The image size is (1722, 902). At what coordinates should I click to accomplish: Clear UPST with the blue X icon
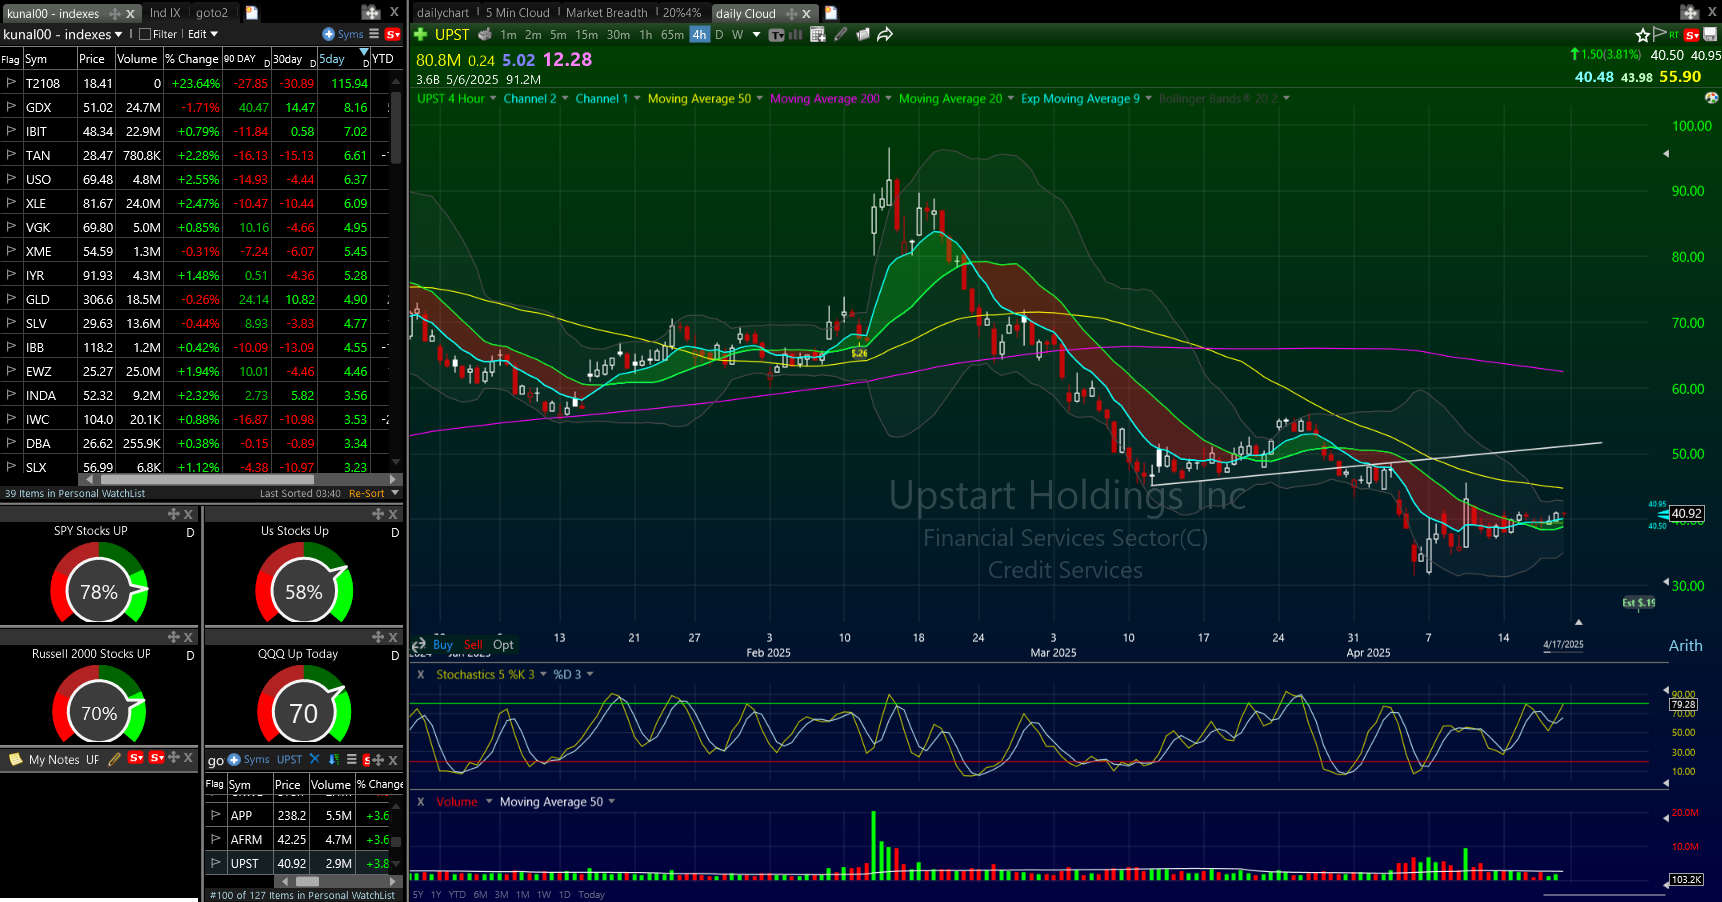(314, 759)
